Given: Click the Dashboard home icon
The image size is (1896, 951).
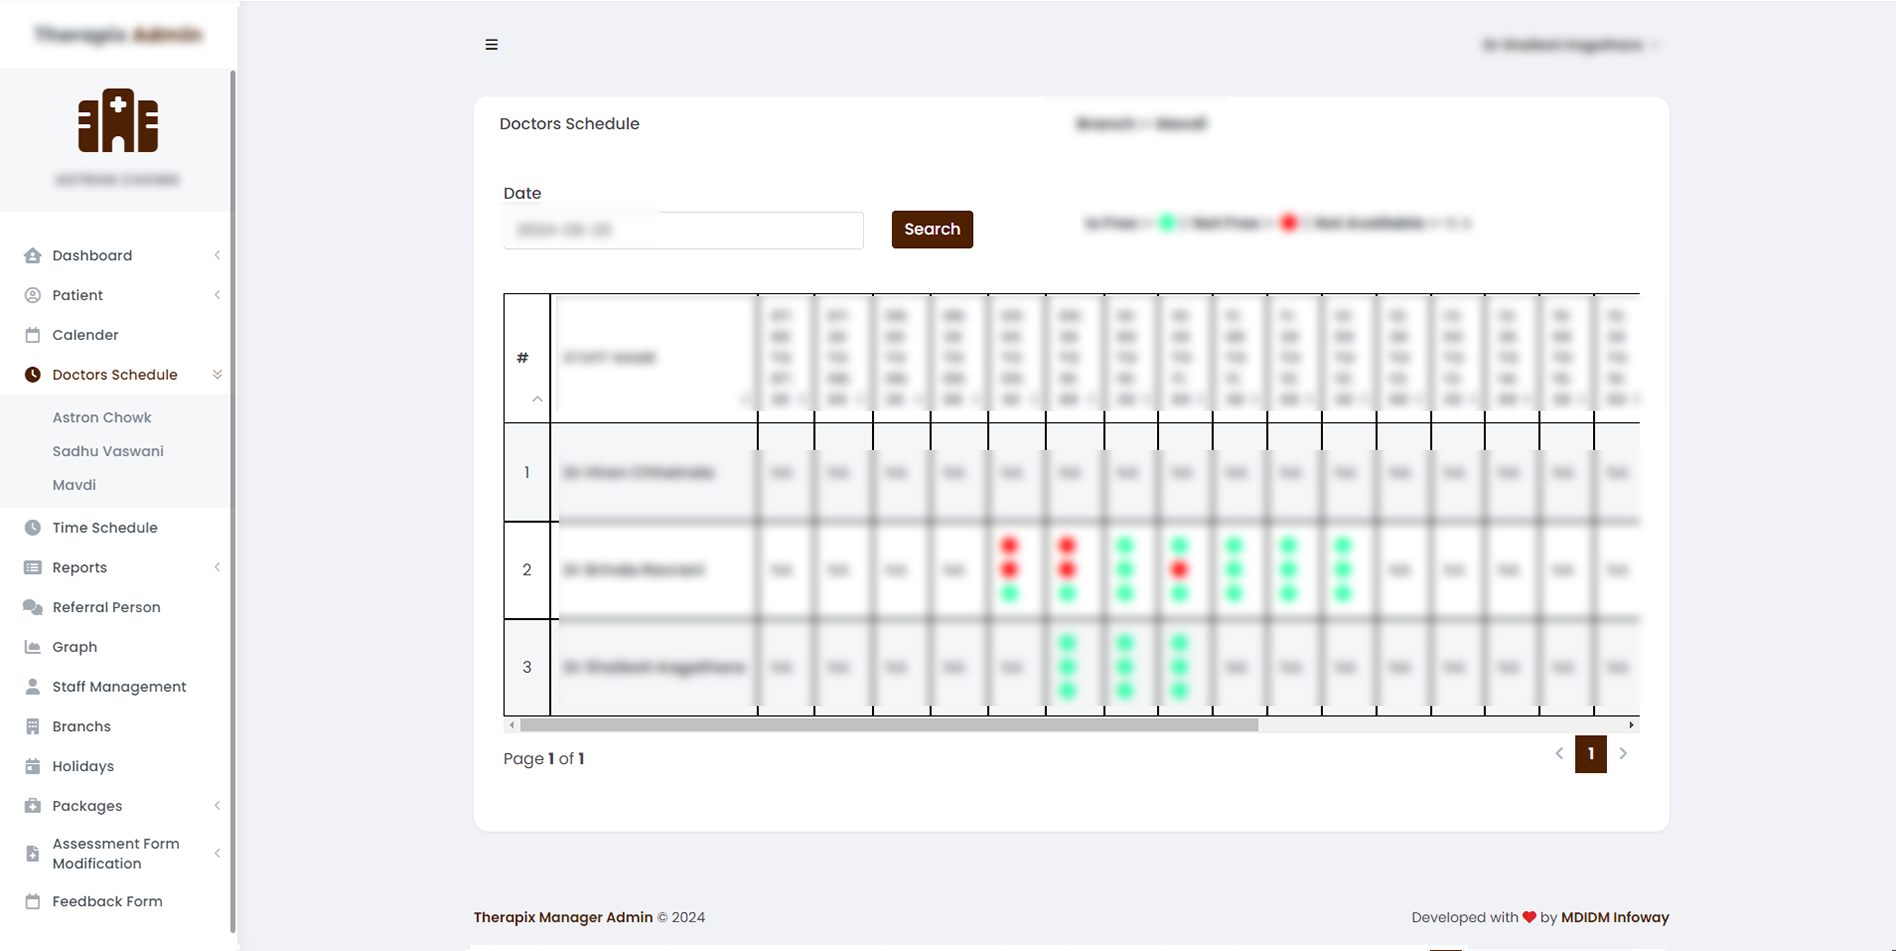Looking at the screenshot, I should [33, 255].
